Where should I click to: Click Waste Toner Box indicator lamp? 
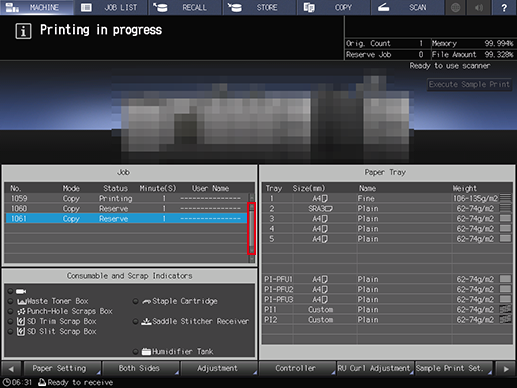(10, 301)
